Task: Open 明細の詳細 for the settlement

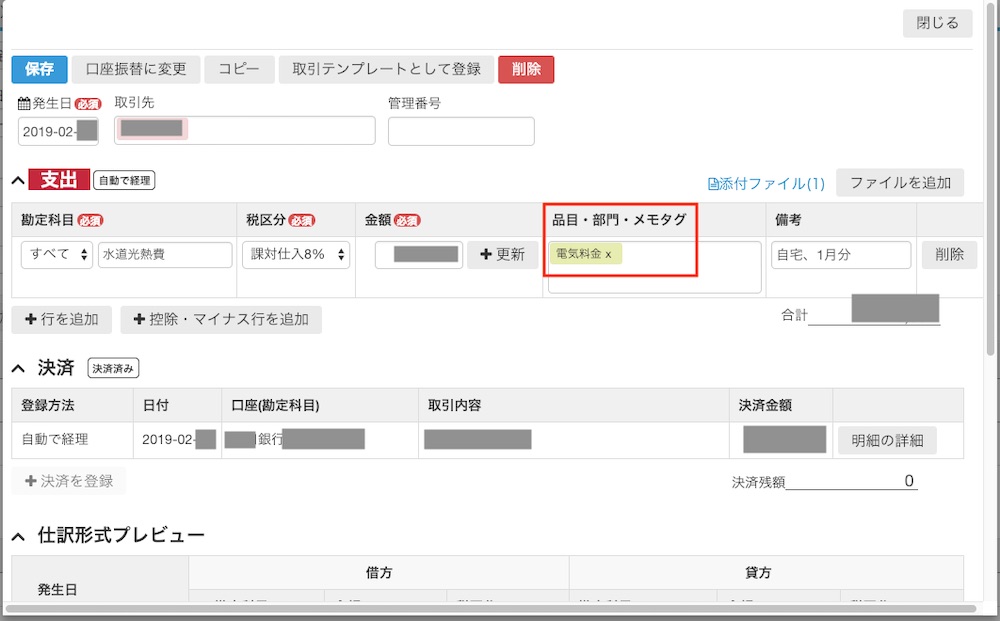Action: (x=887, y=440)
